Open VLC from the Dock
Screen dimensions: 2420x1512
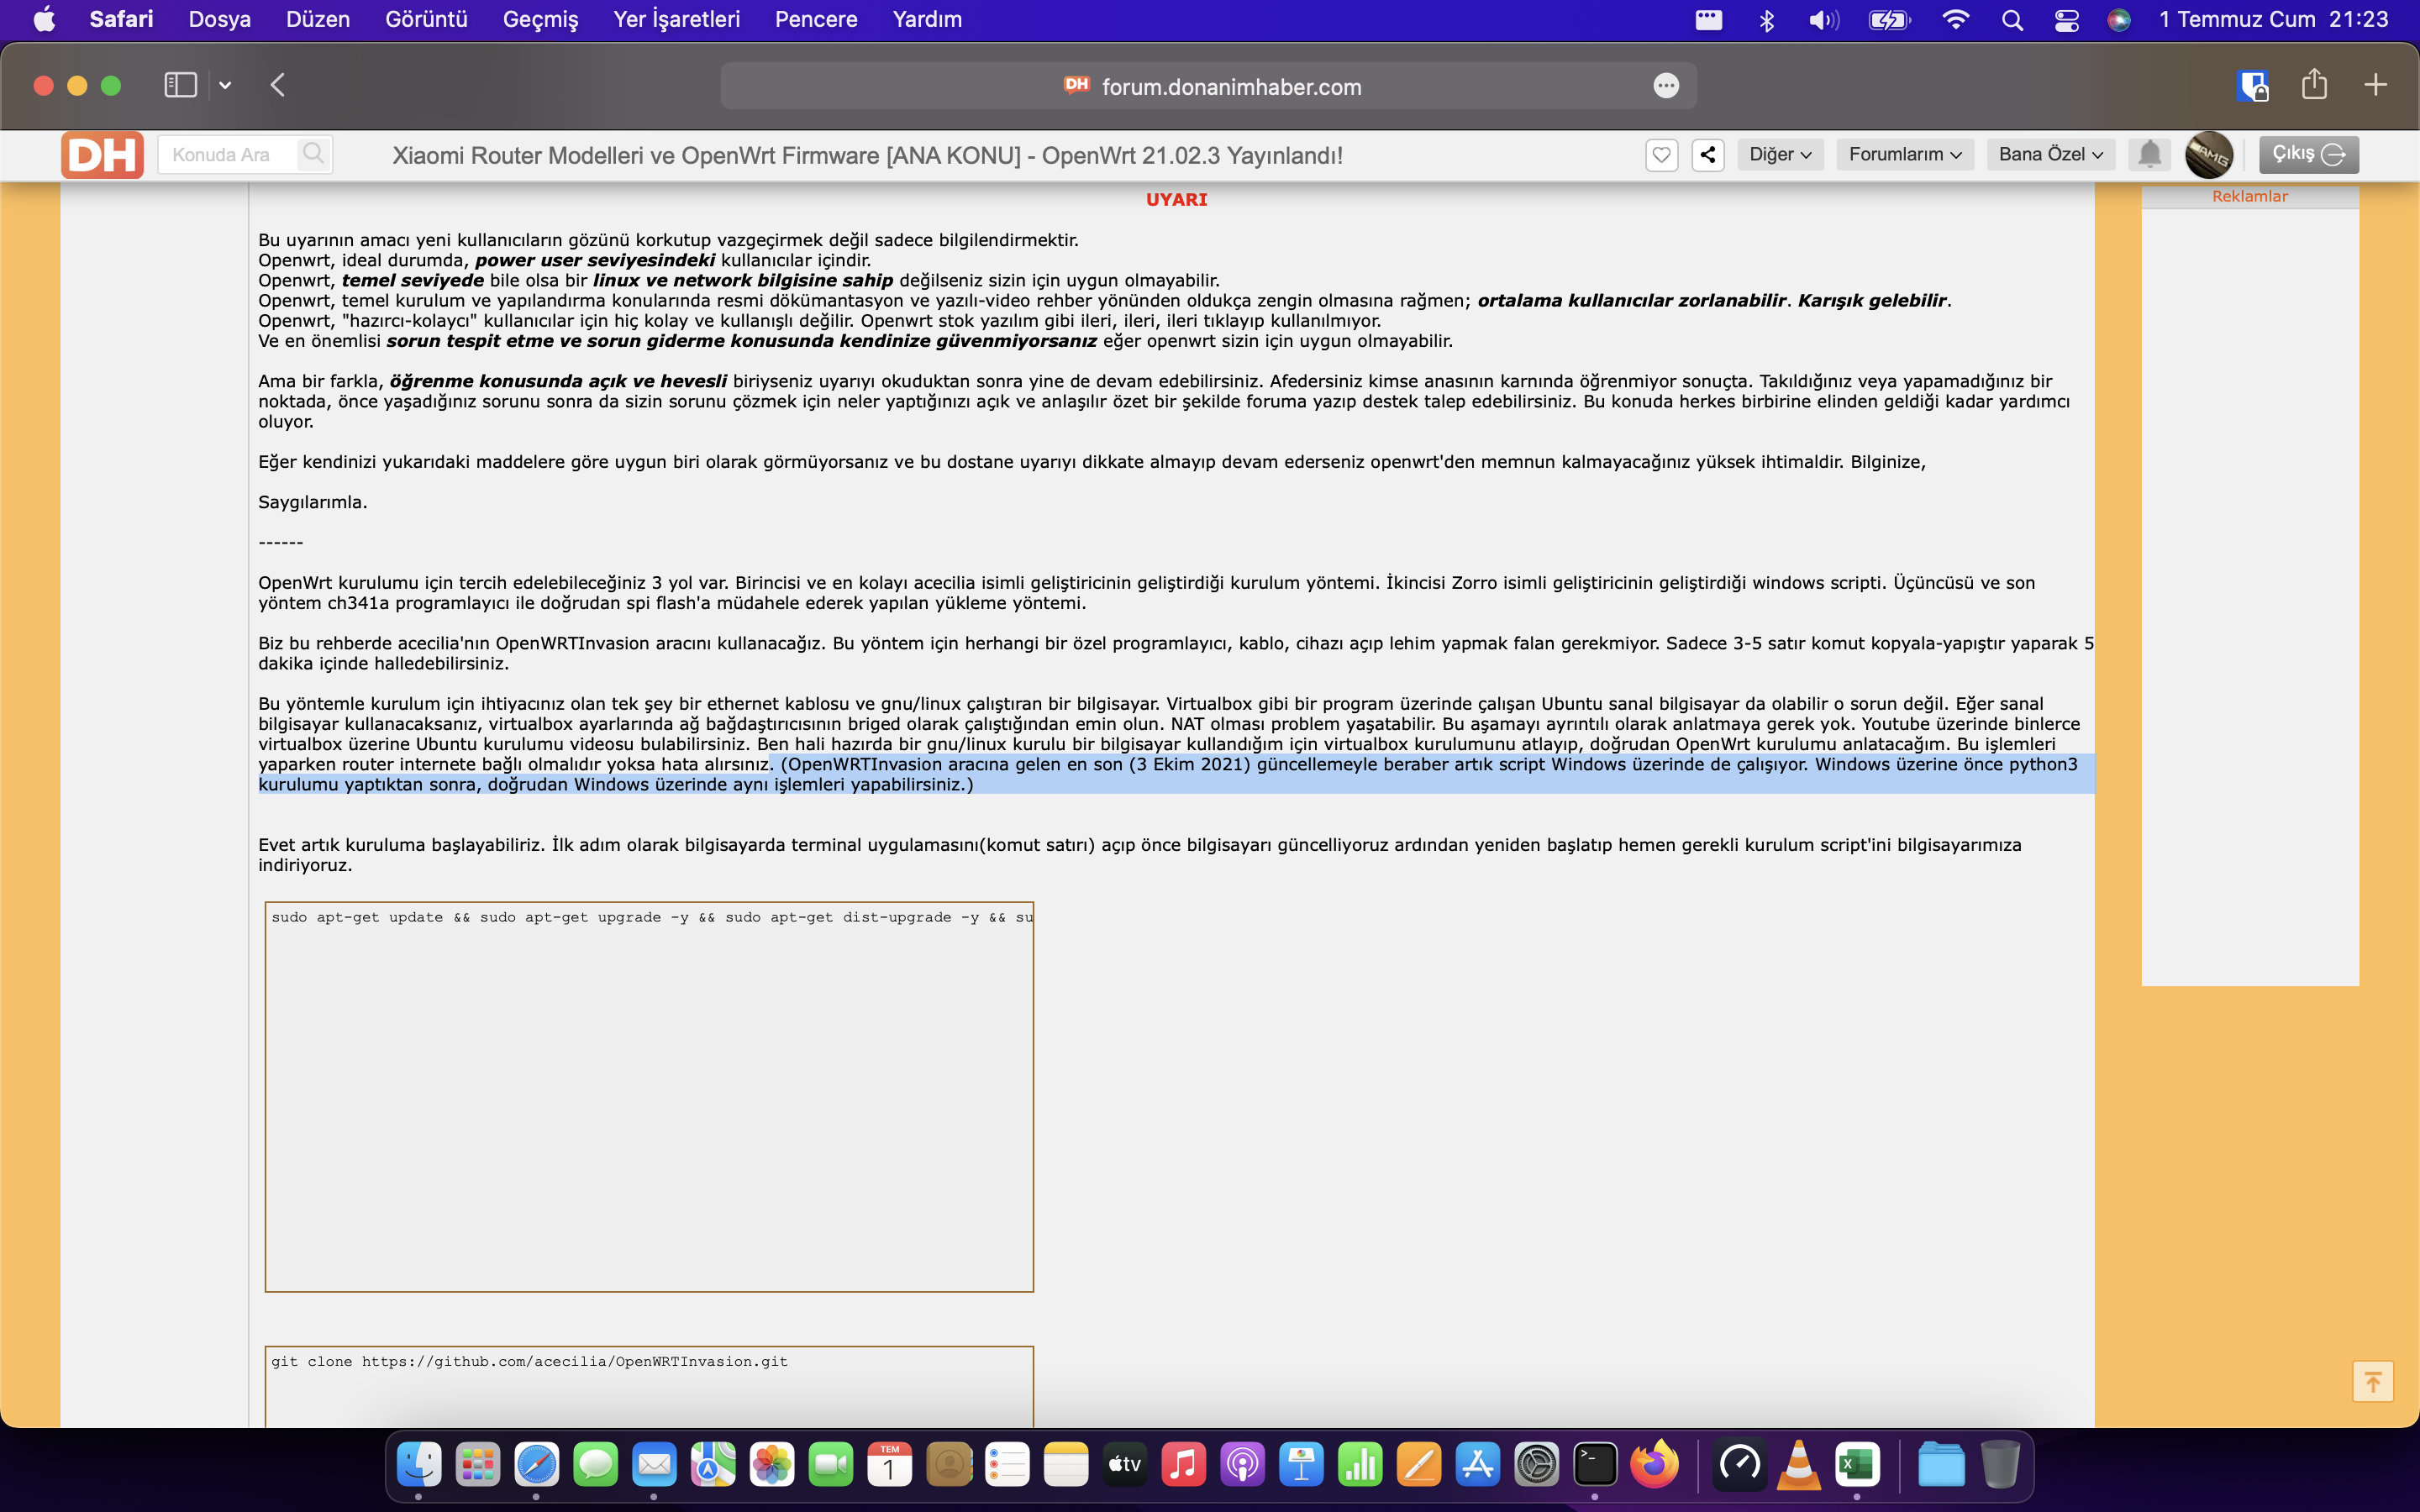point(1798,1465)
